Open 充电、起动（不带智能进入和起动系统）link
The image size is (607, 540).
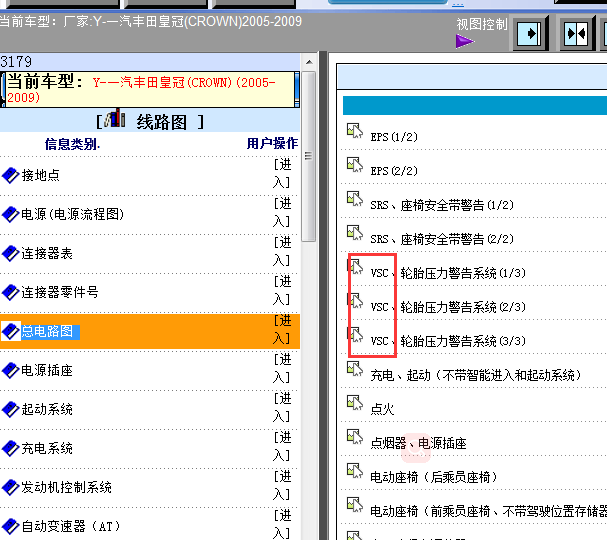pos(476,375)
